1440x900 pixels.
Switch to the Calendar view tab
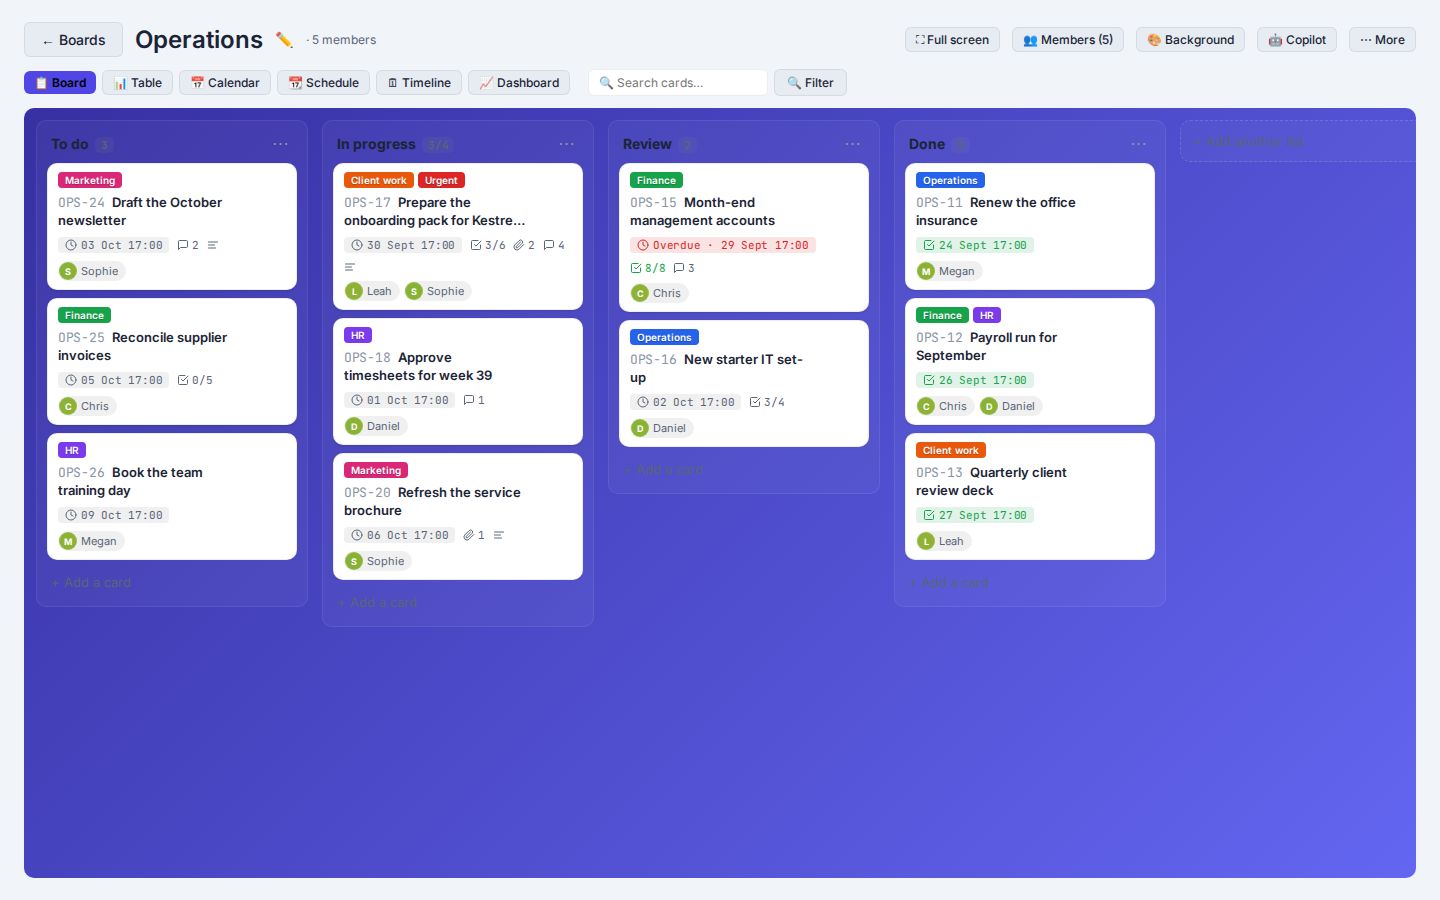(x=225, y=83)
